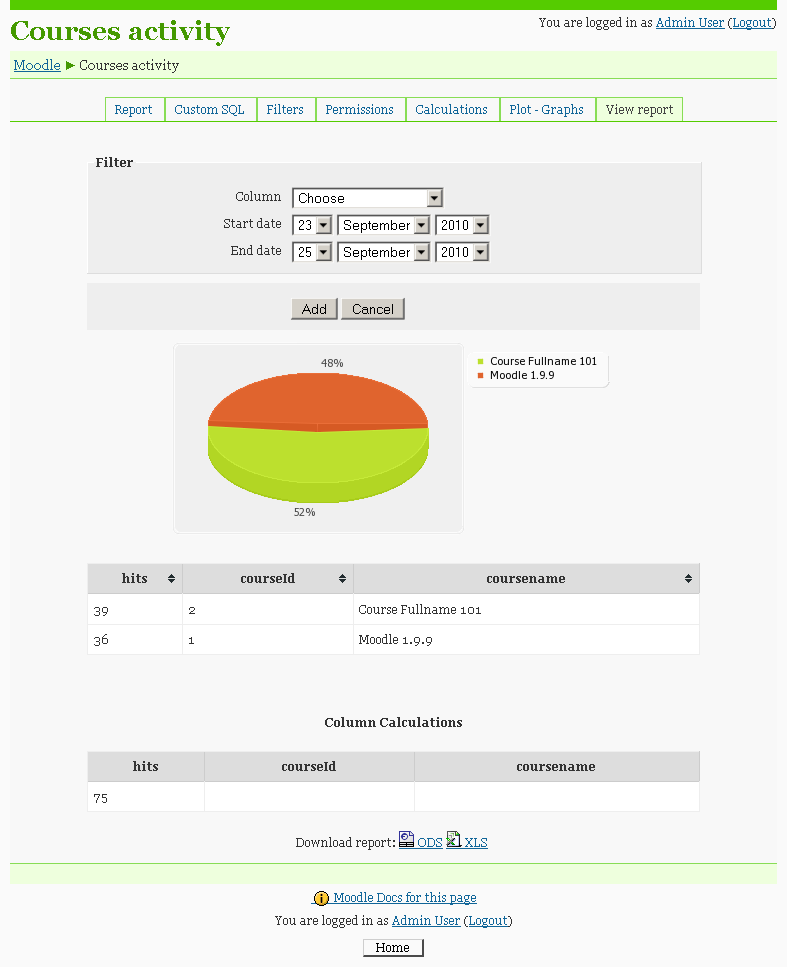
Task: Open the Start date day dropdown
Action: pos(311,226)
